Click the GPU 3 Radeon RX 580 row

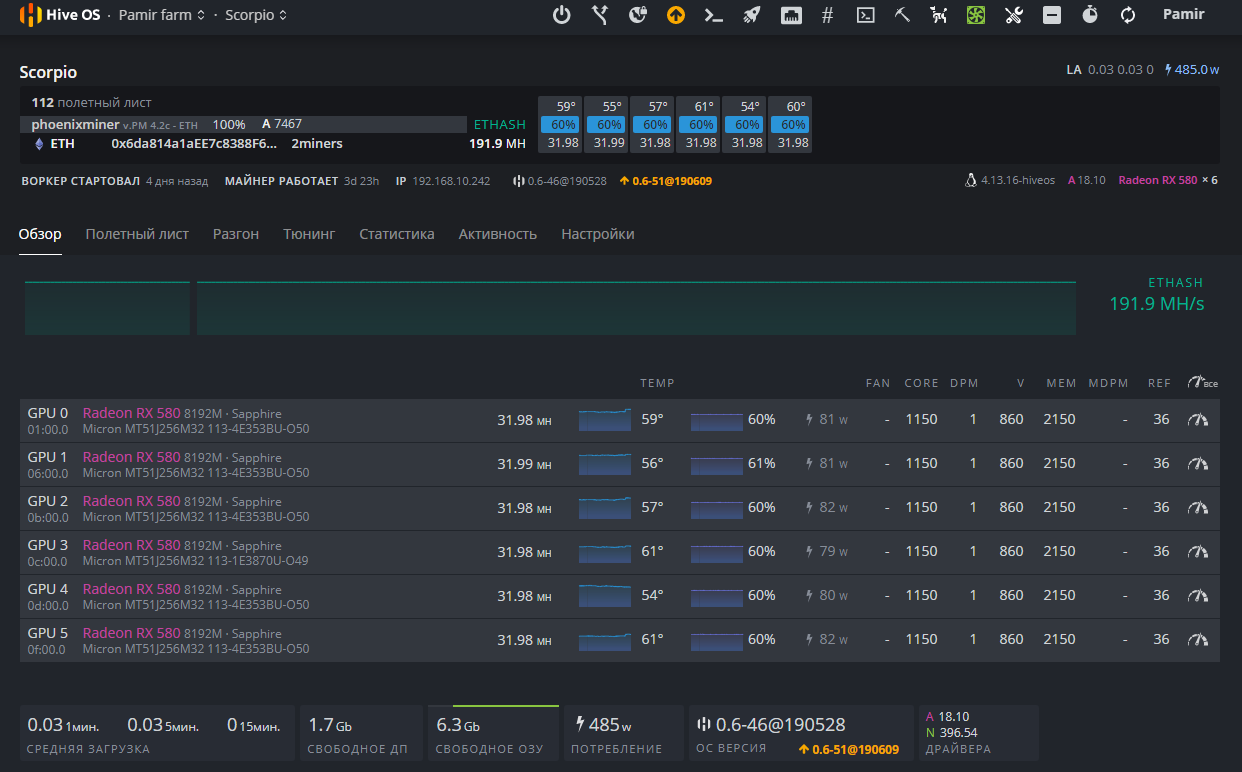[x=131, y=545]
